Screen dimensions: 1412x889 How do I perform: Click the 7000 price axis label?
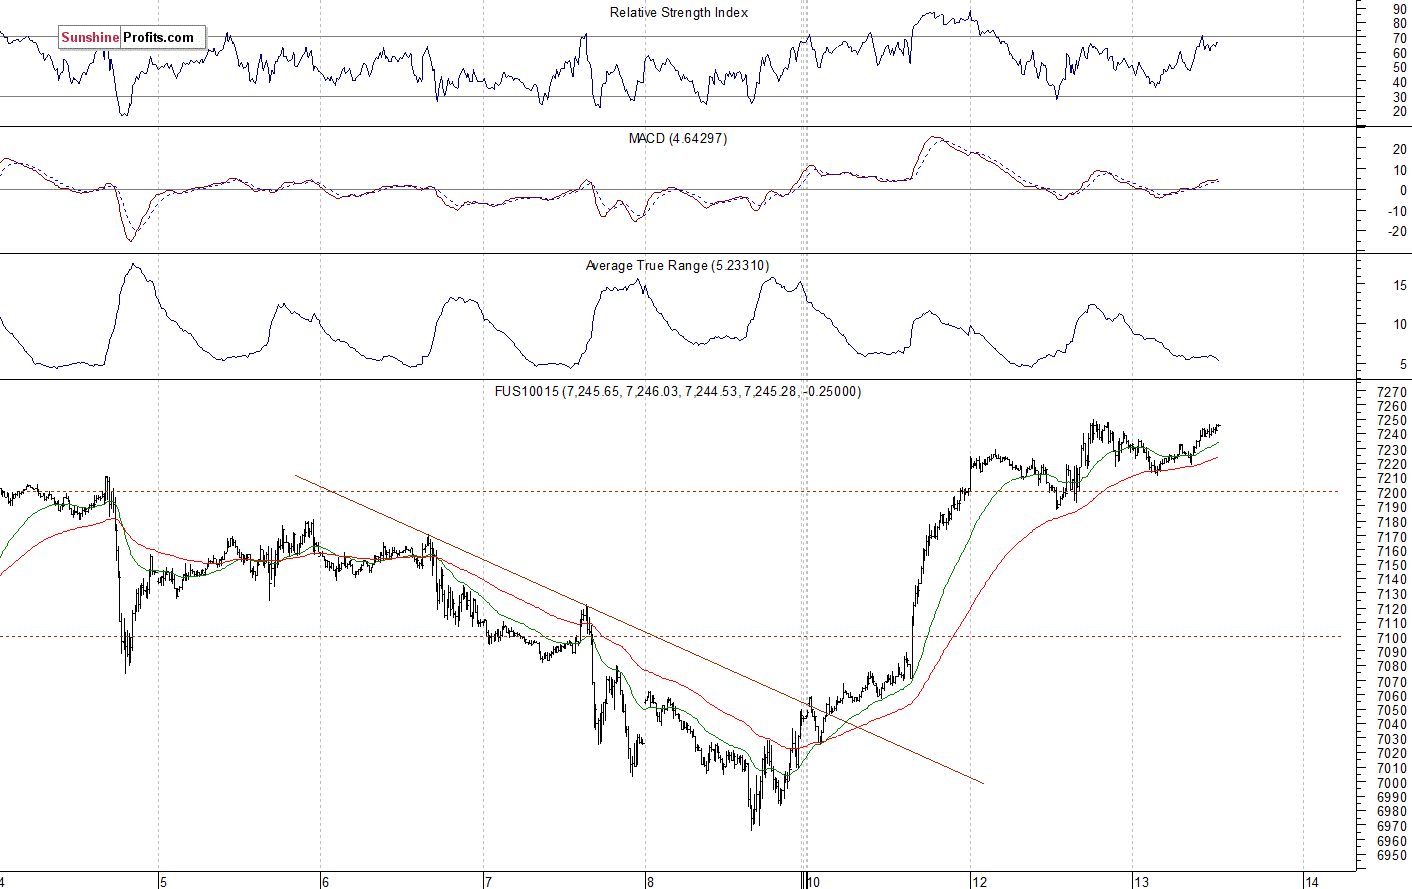point(1391,783)
